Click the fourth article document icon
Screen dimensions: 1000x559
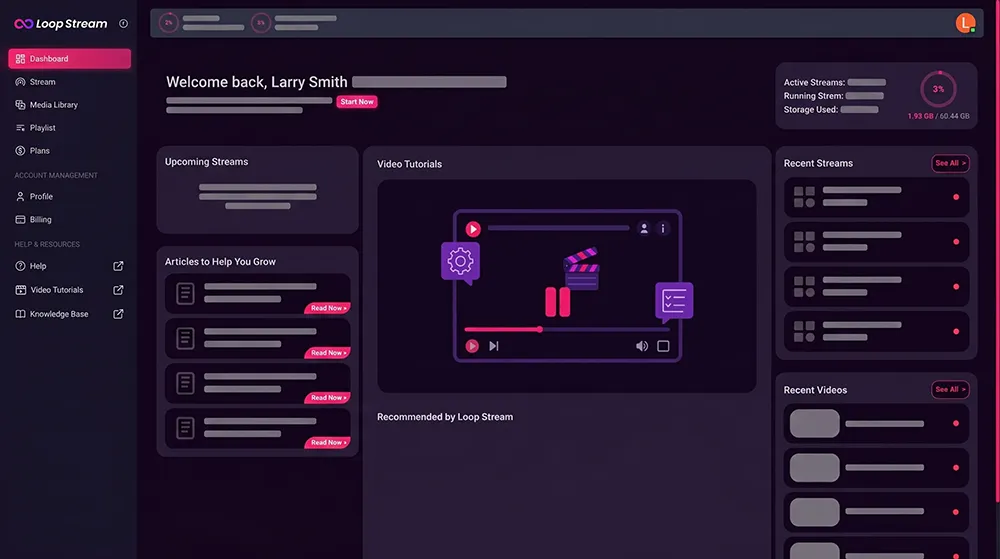(185, 428)
